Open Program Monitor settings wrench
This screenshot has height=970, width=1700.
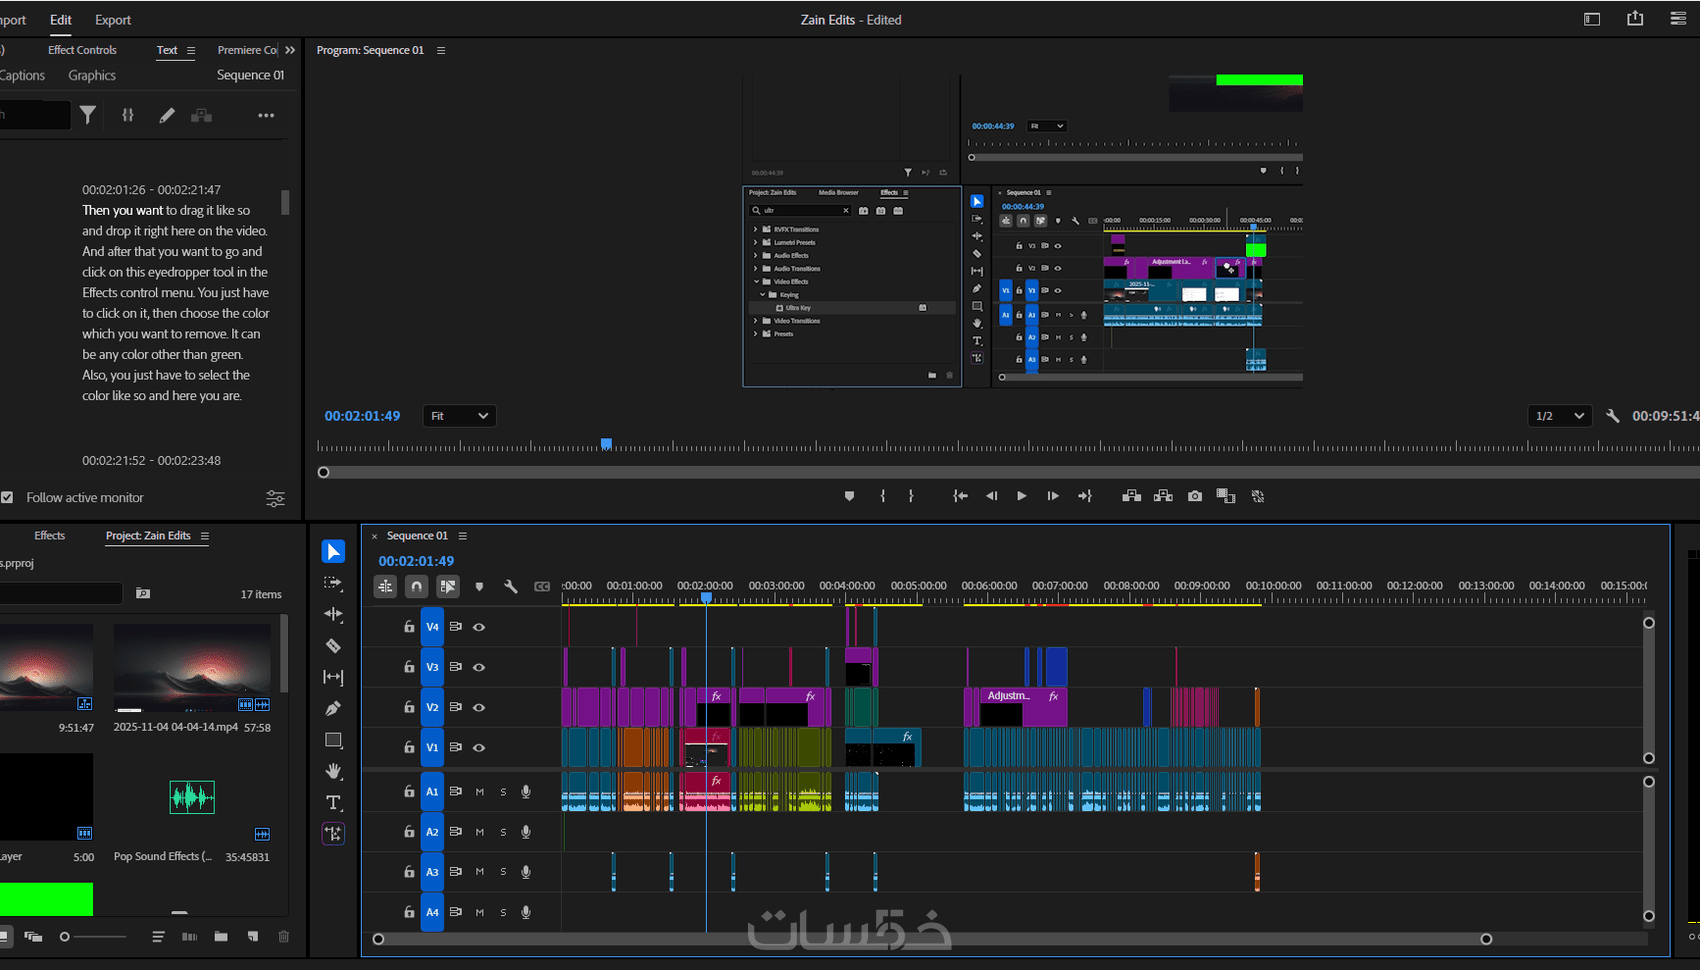(1612, 416)
